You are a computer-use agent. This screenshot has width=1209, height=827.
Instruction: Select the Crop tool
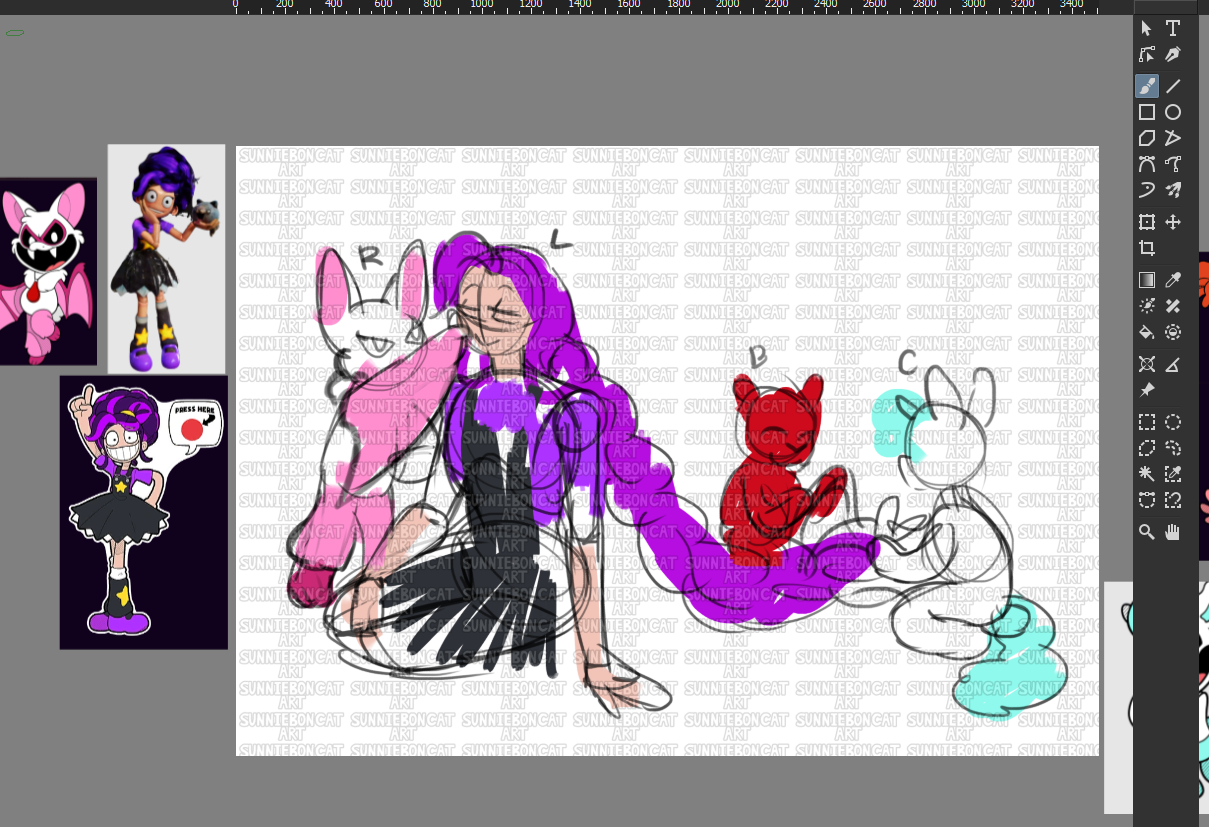pos(1147,248)
